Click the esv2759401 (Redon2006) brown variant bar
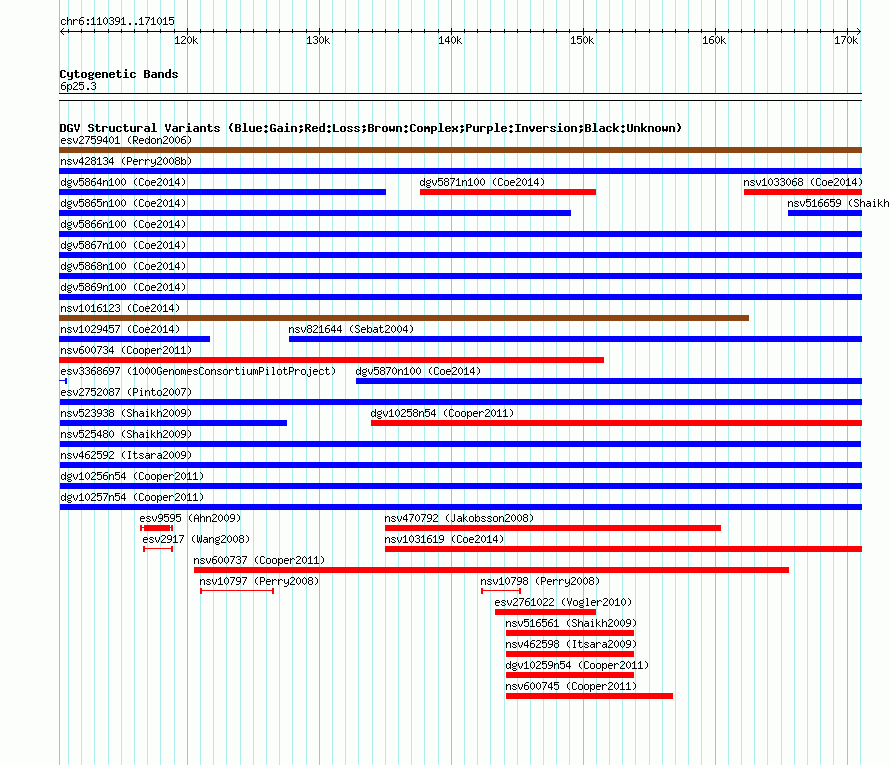 (460, 150)
